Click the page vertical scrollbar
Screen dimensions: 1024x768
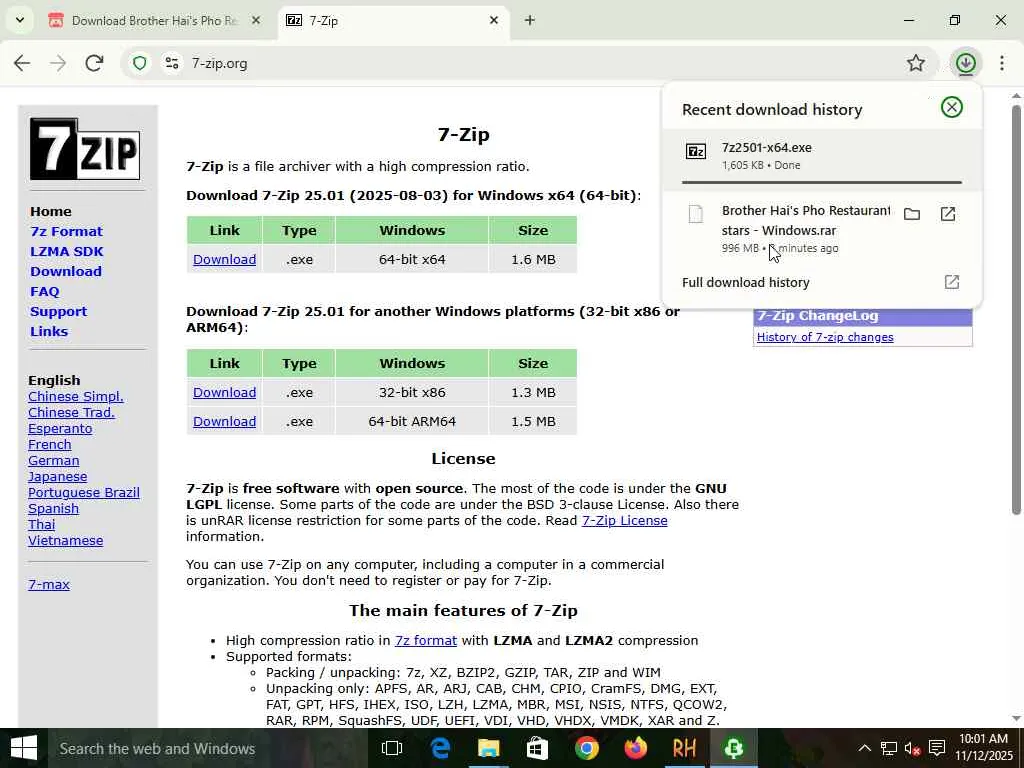[x=1016, y=310]
